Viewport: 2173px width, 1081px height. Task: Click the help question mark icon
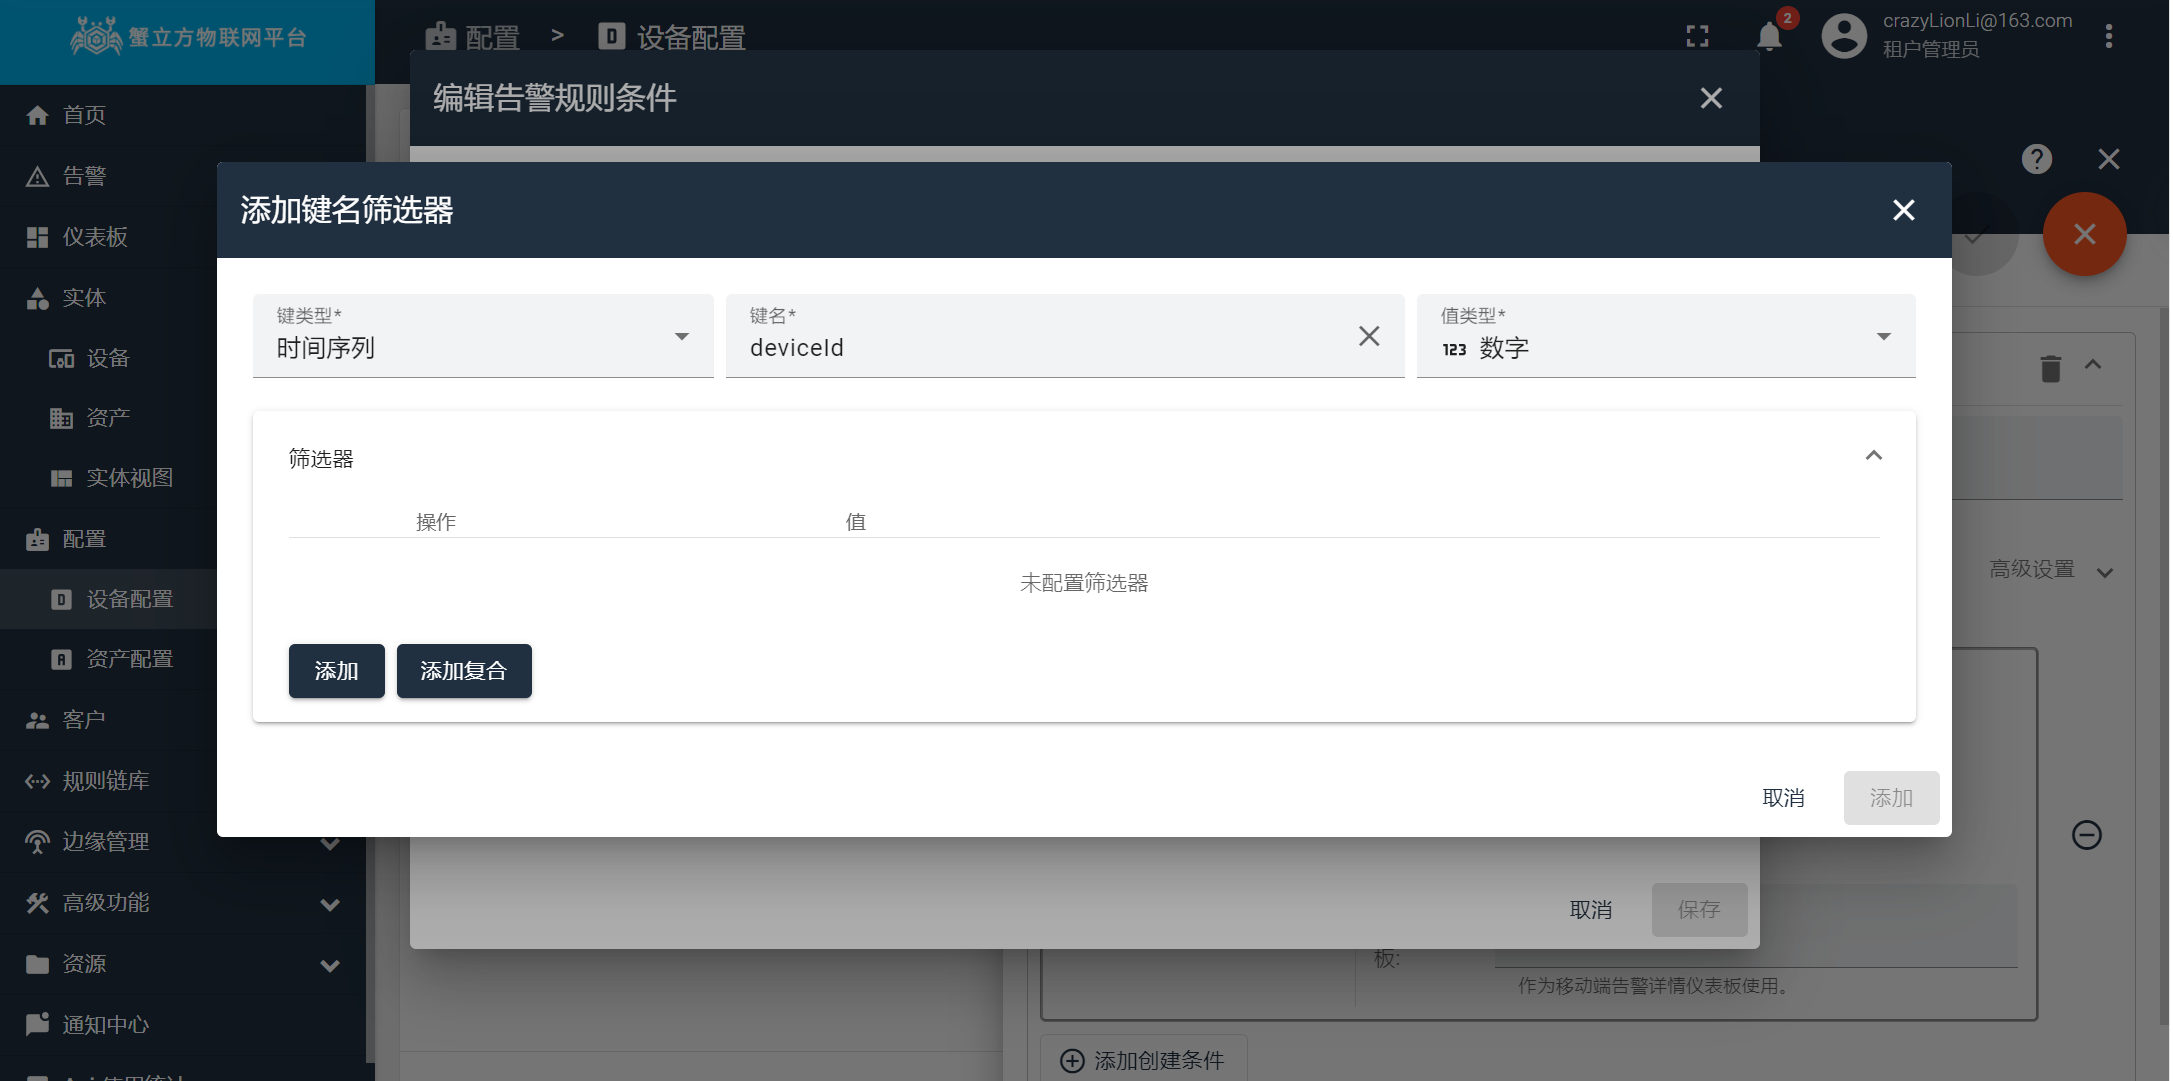click(x=2037, y=159)
